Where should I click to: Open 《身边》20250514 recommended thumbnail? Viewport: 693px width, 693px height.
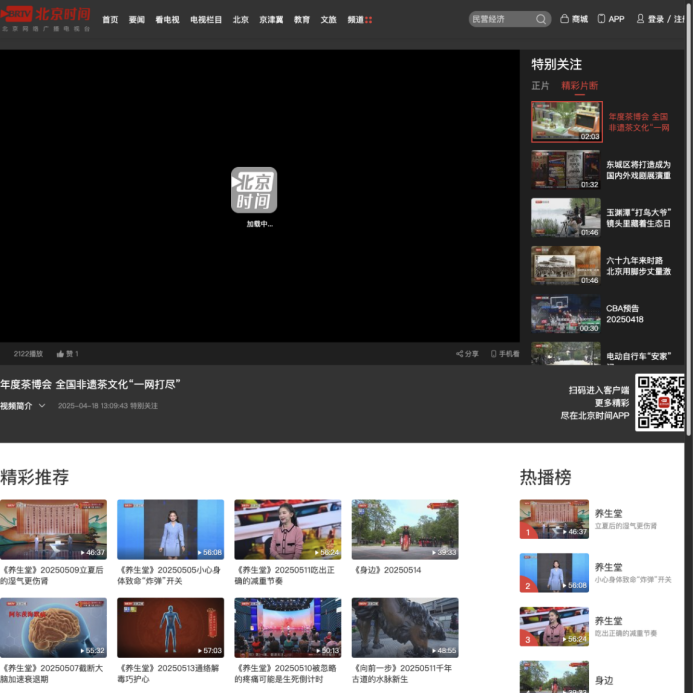(405, 529)
